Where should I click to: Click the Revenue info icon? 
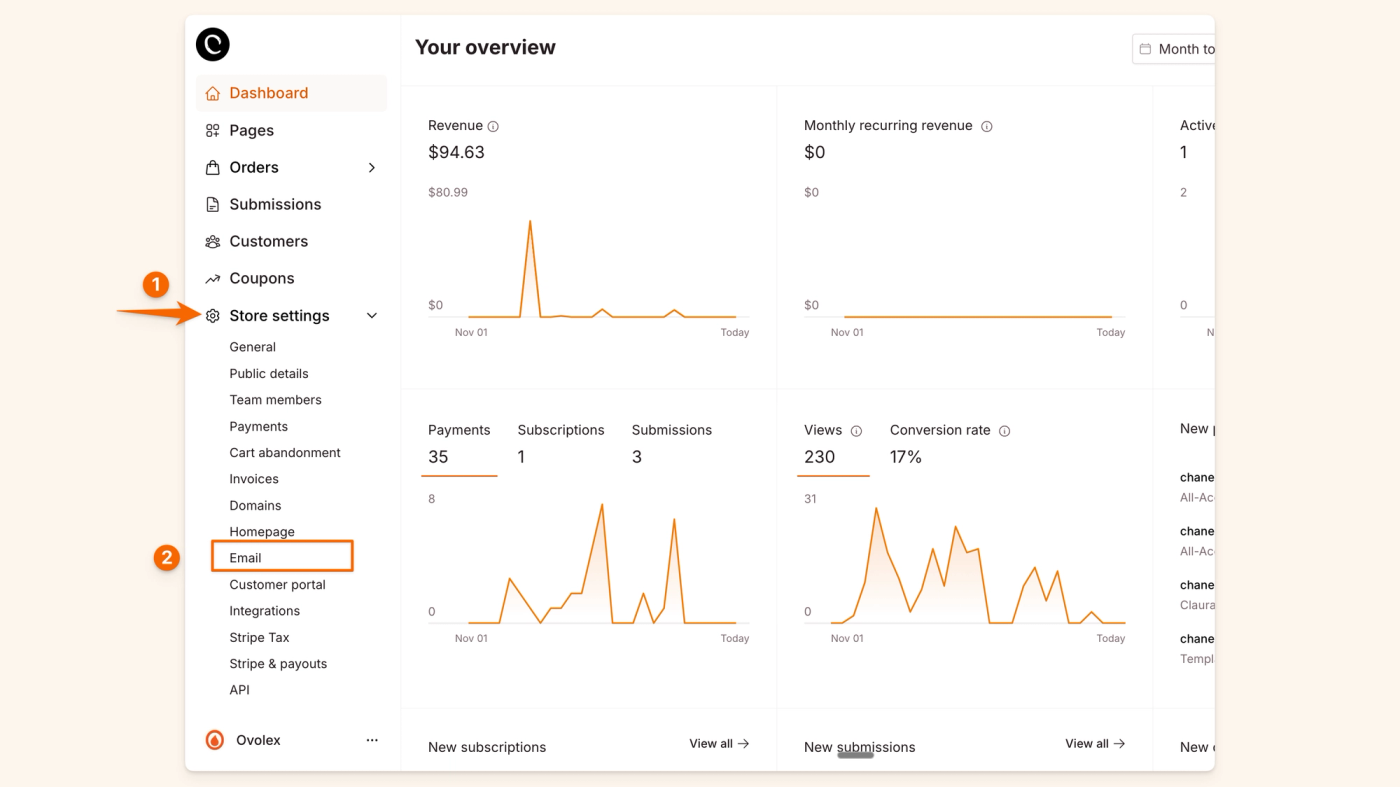(493, 126)
